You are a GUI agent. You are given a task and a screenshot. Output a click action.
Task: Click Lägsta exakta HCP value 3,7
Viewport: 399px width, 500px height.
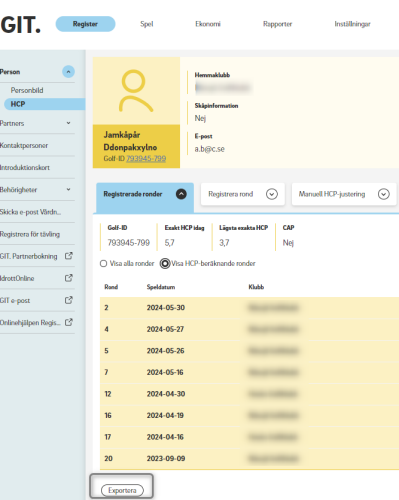[224, 243]
